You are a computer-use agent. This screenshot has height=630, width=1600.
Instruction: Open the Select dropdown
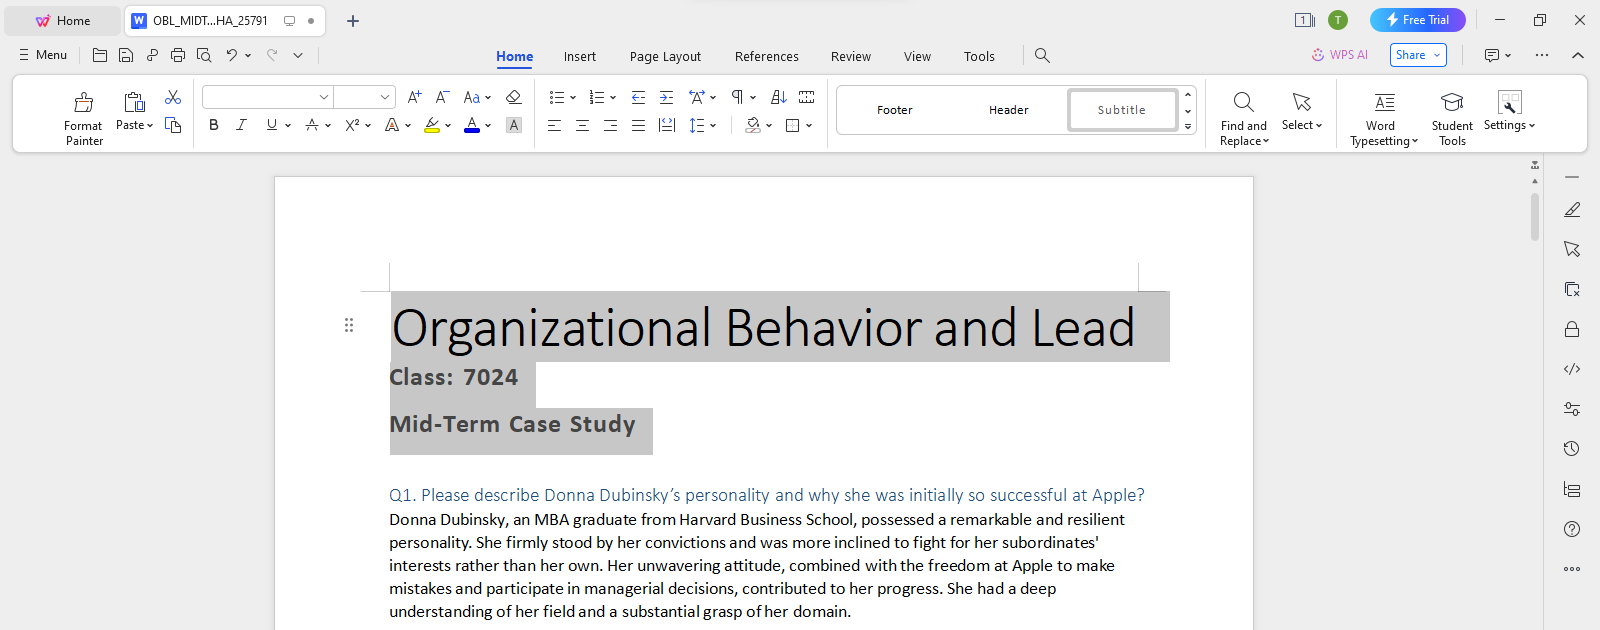1301,125
